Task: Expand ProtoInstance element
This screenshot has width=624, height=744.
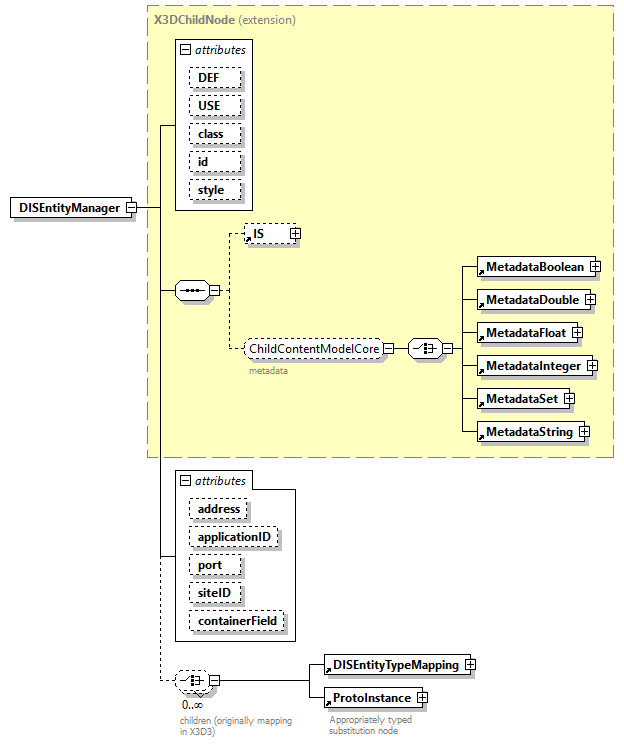Action: click(x=422, y=698)
